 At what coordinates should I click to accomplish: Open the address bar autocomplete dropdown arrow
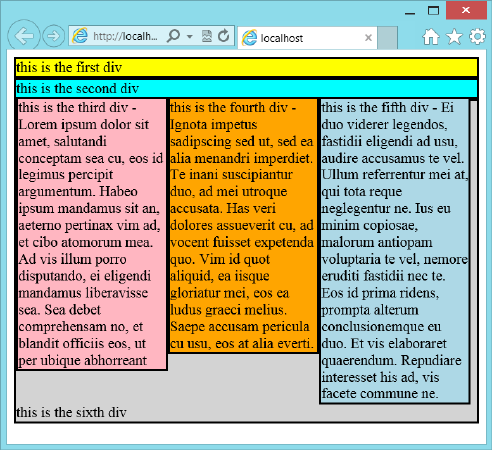tap(190, 36)
